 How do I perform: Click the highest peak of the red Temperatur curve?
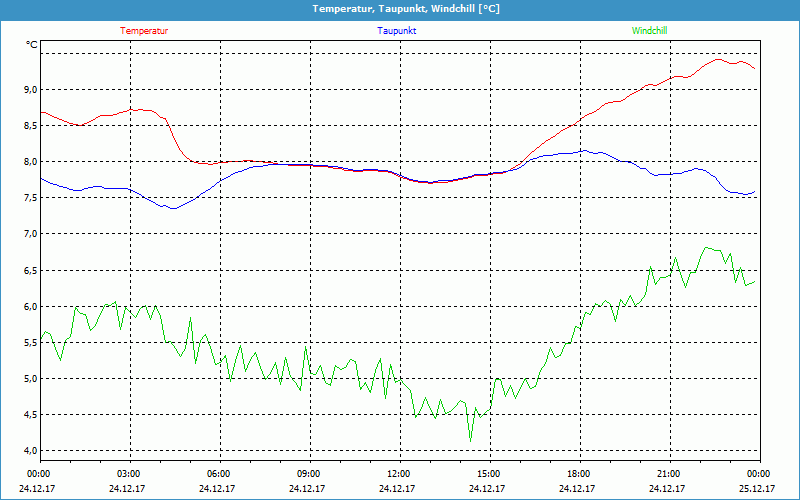tap(718, 59)
